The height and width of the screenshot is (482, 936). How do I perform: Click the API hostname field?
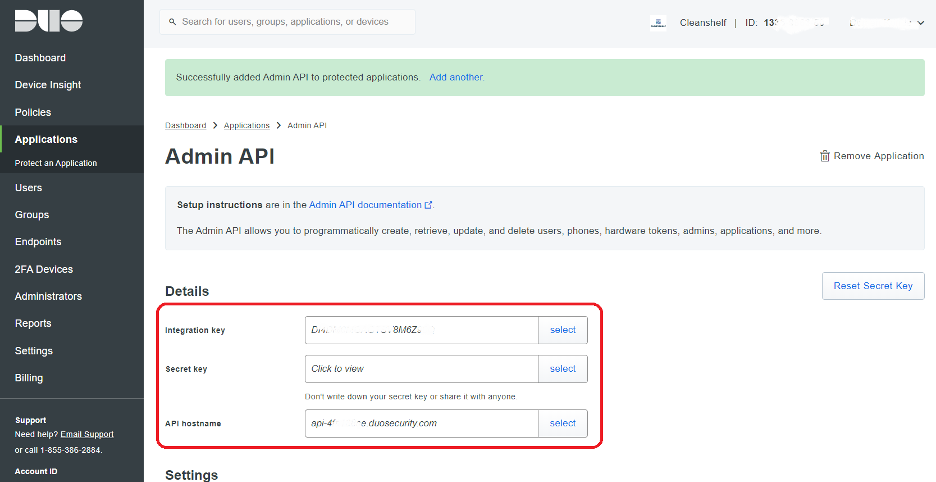[421, 423]
